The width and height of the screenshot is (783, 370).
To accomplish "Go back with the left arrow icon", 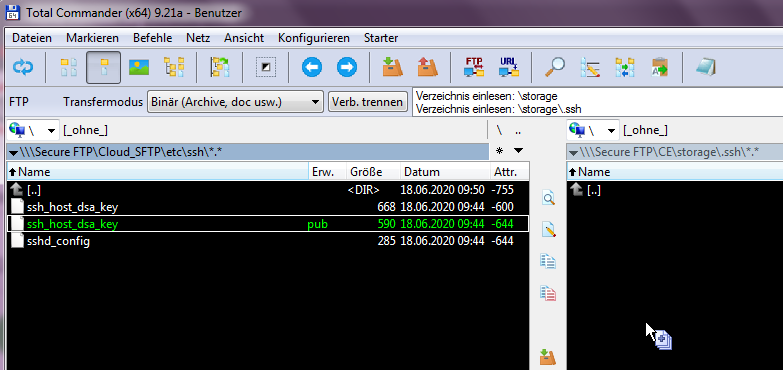I will pos(312,67).
